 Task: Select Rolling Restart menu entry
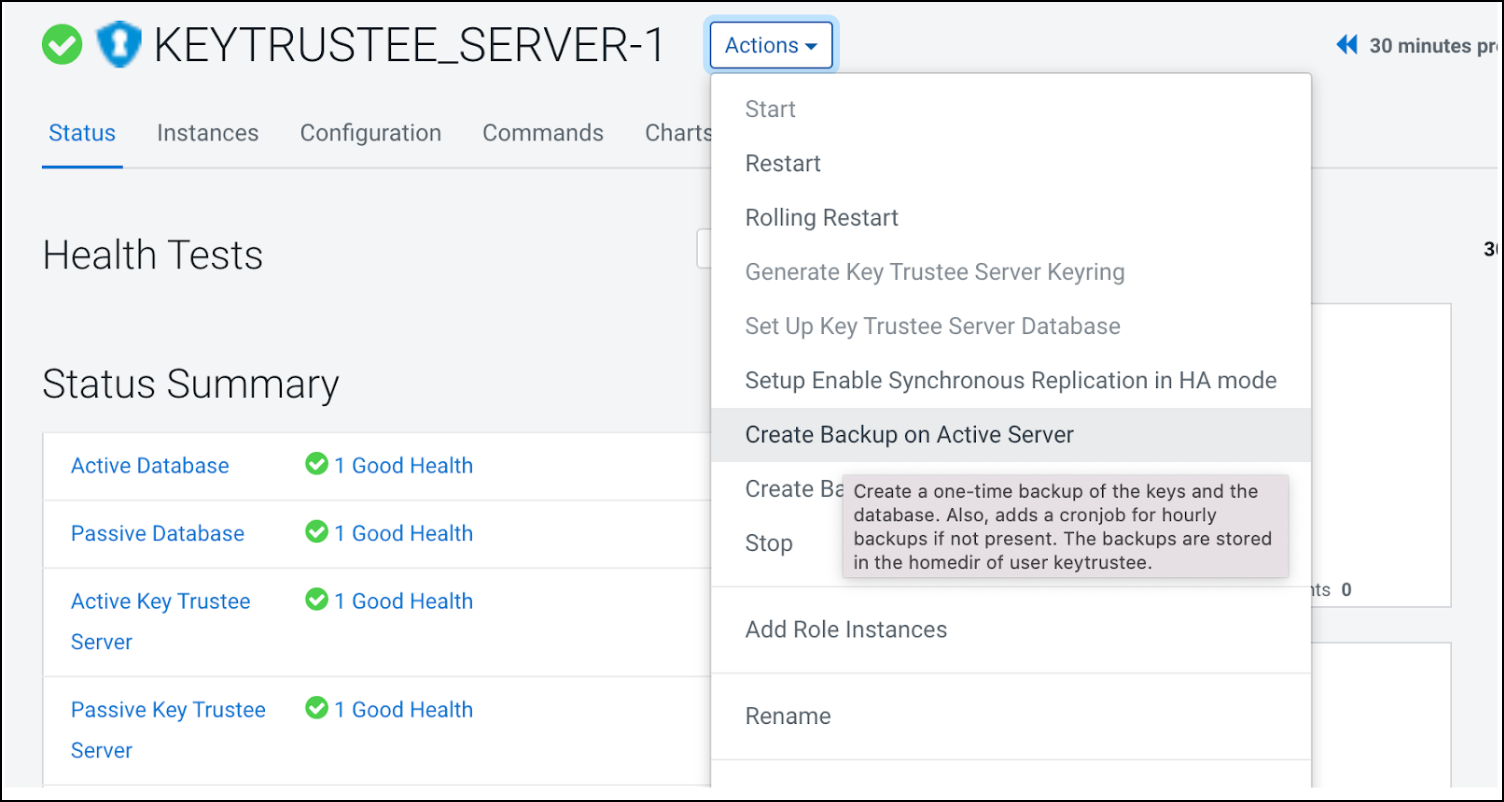[822, 218]
